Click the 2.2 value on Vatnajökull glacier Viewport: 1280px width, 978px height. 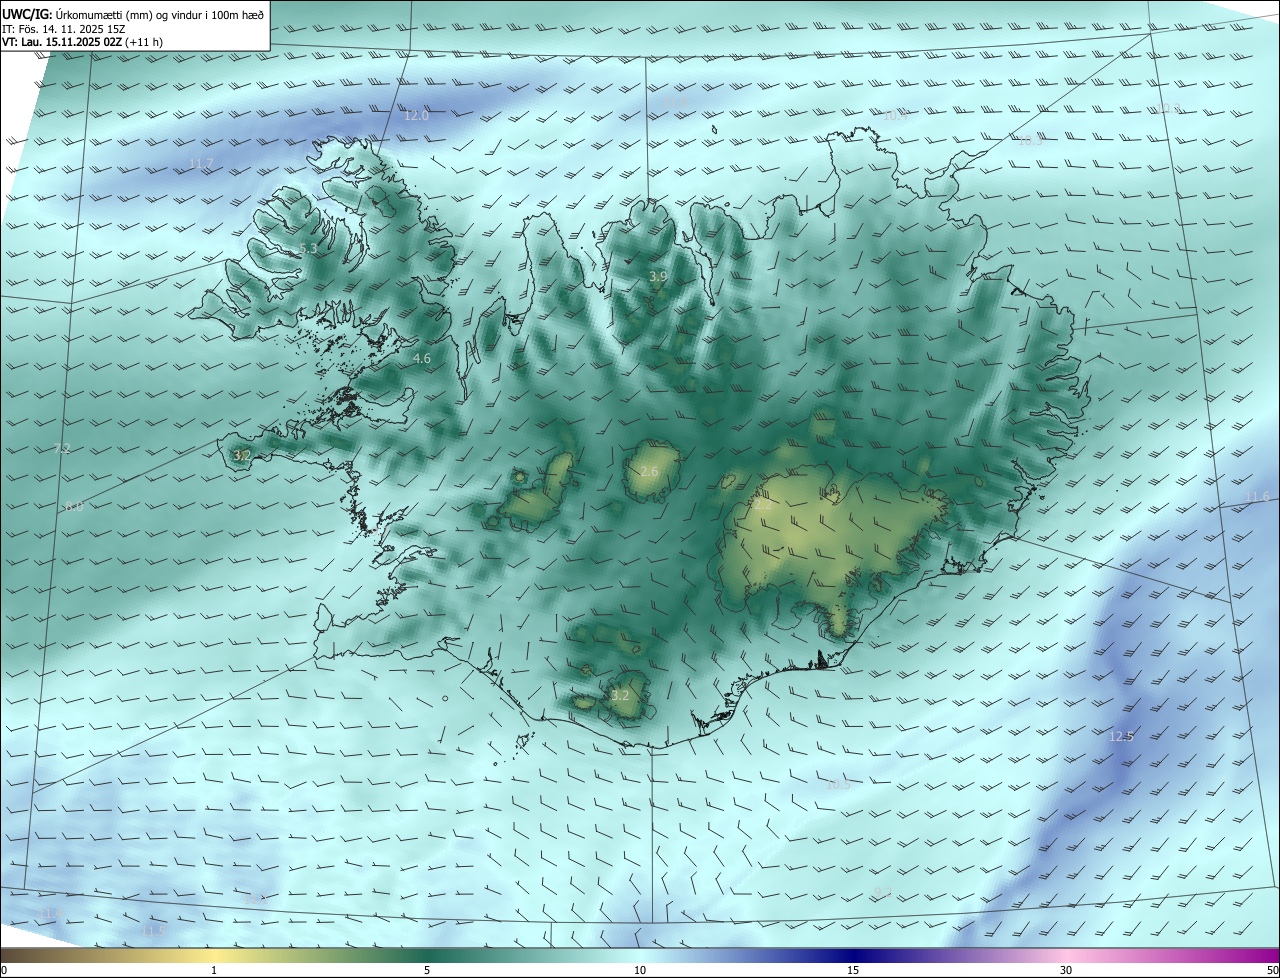pyautogui.click(x=762, y=506)
